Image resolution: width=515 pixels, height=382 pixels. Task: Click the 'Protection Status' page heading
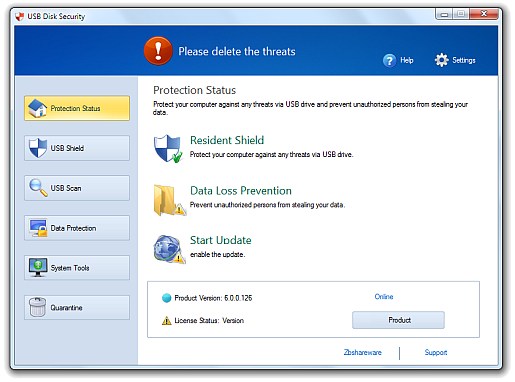pos(194,90)
